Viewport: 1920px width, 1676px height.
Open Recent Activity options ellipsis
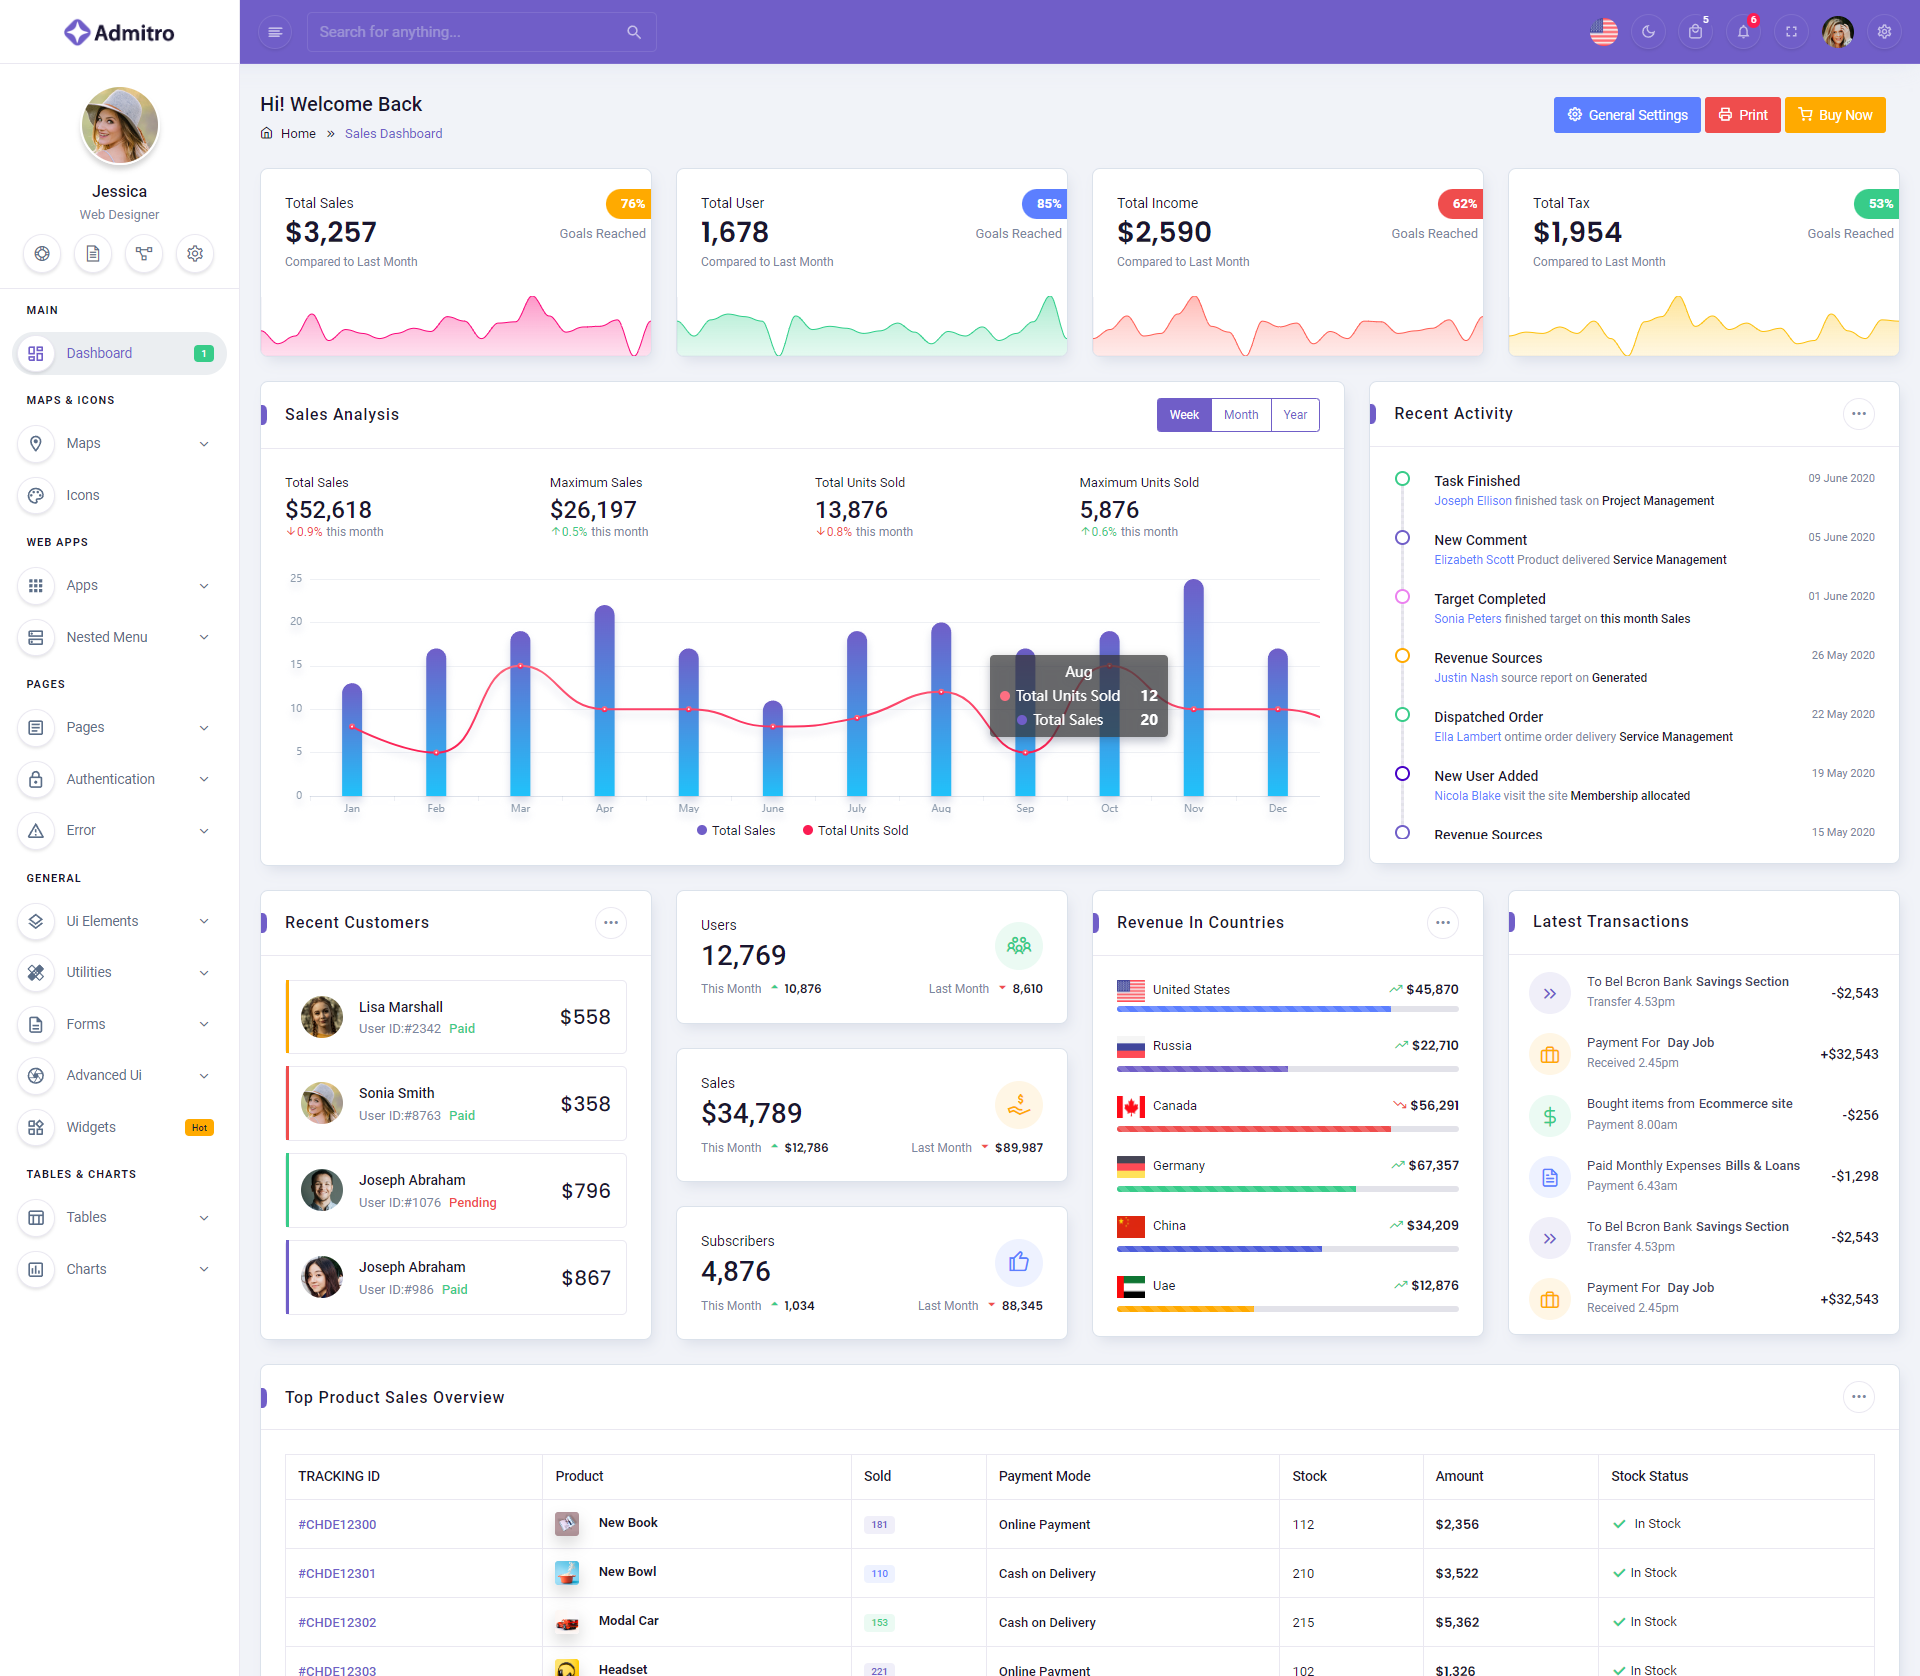coord(1858,414)
